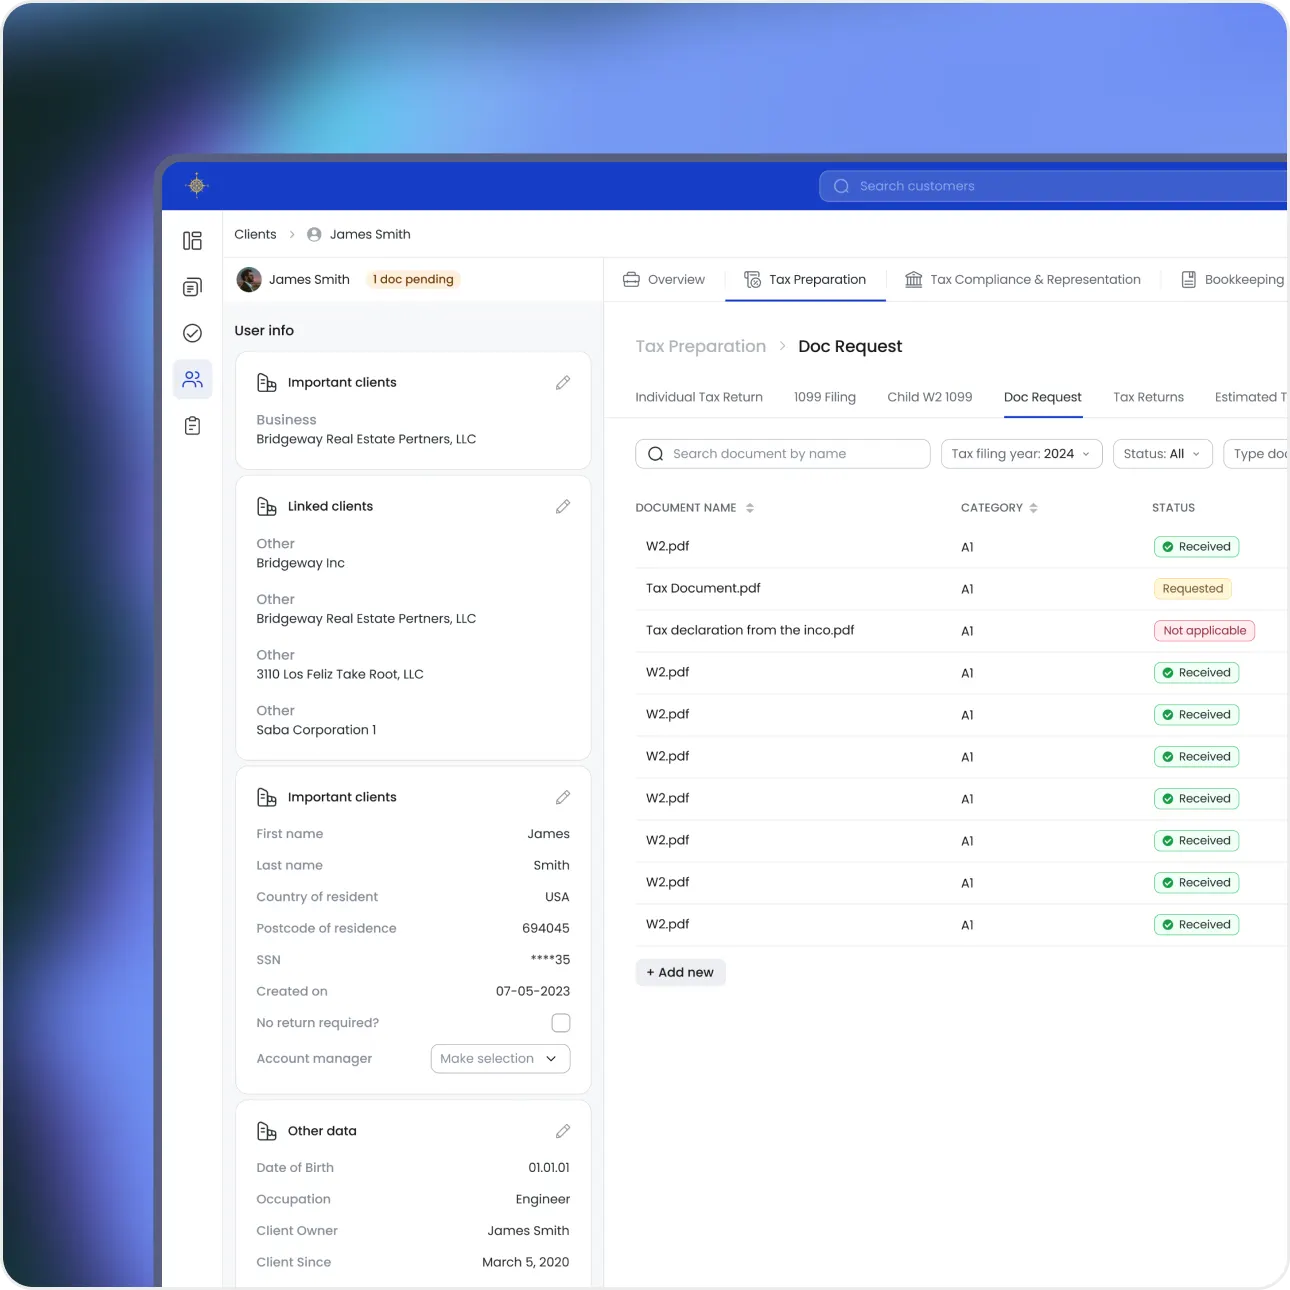
Task: Select the highlighted clients icon in sidebar
Action: [192, 379]
